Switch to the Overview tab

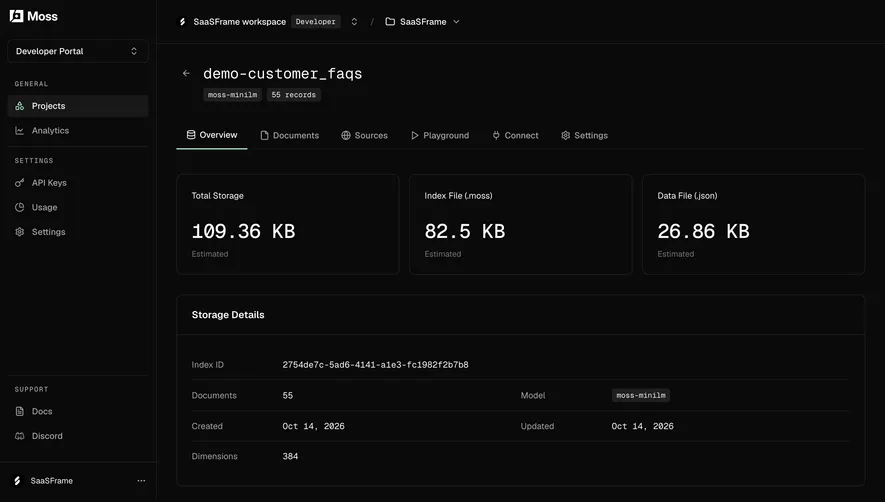click(x=212, y=135)
